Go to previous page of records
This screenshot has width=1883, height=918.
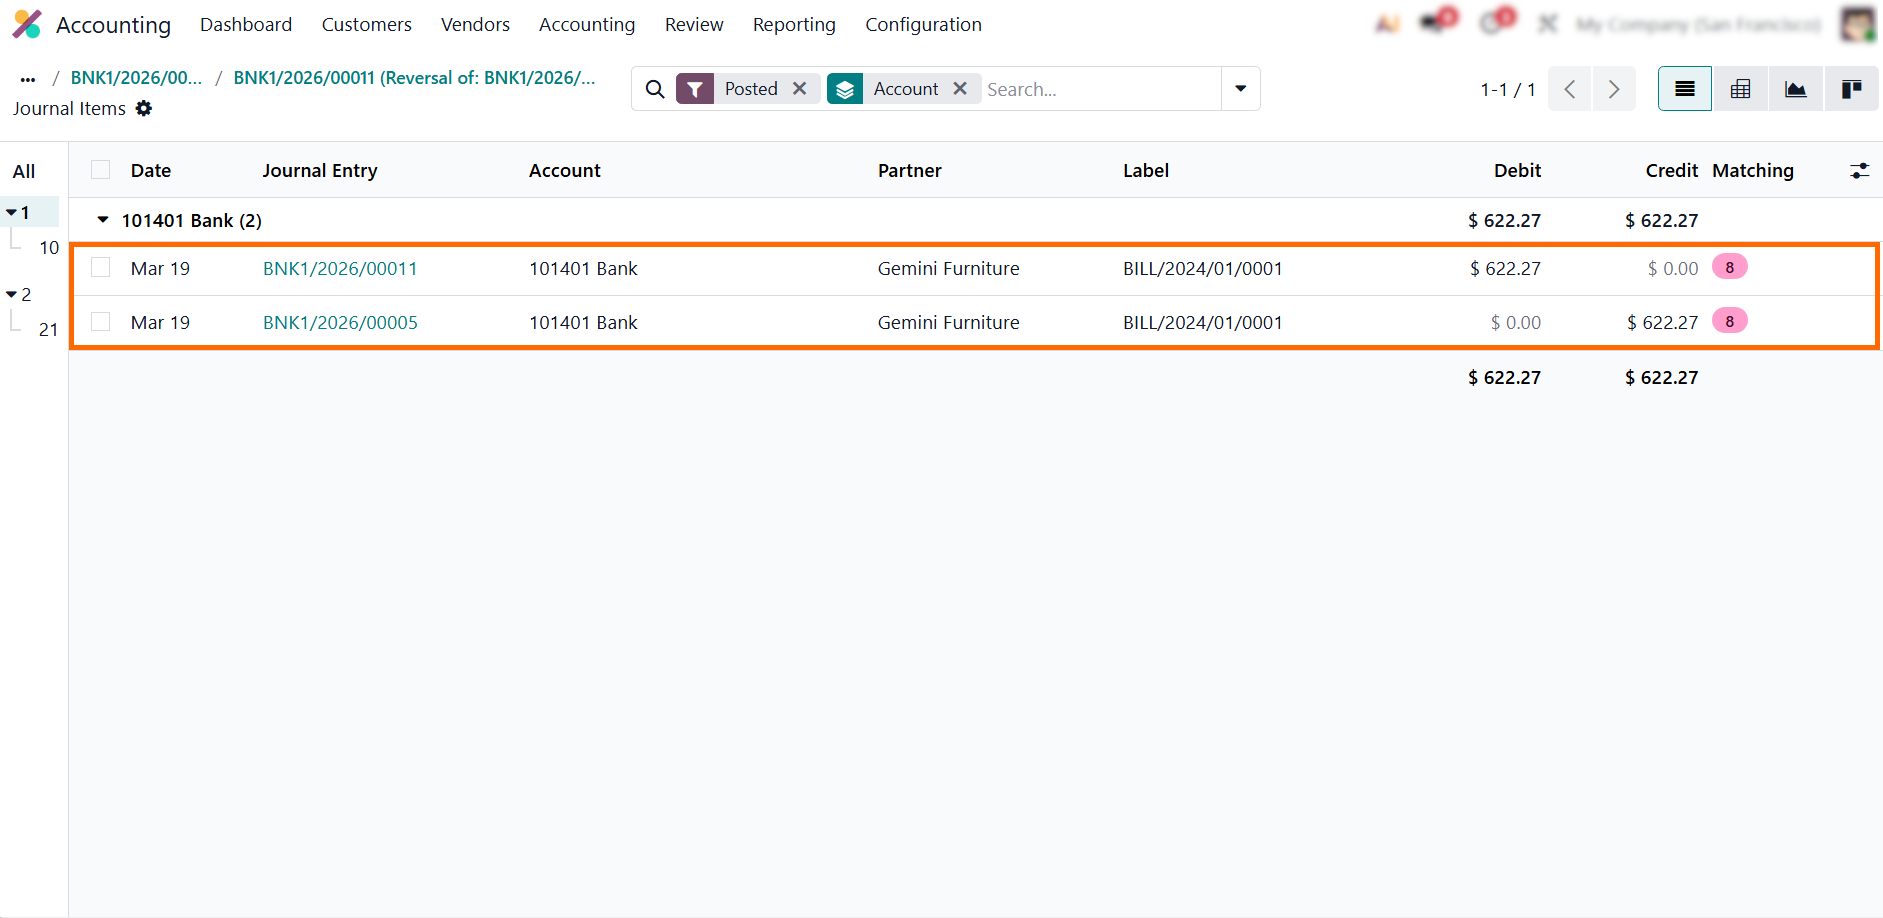pyautogui.click(x=1570, y=89)
